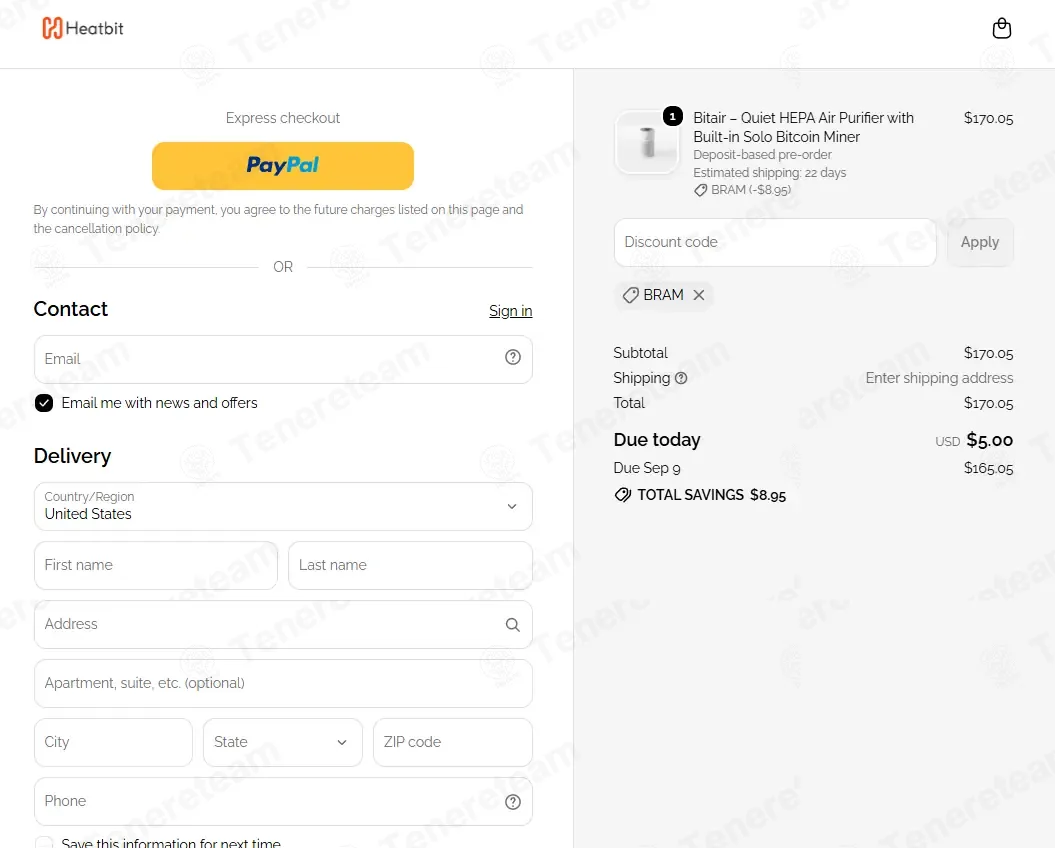The image size is (1055, 848).
Task: Click the Bitair product thumbnail
Action: pos(647,143)
